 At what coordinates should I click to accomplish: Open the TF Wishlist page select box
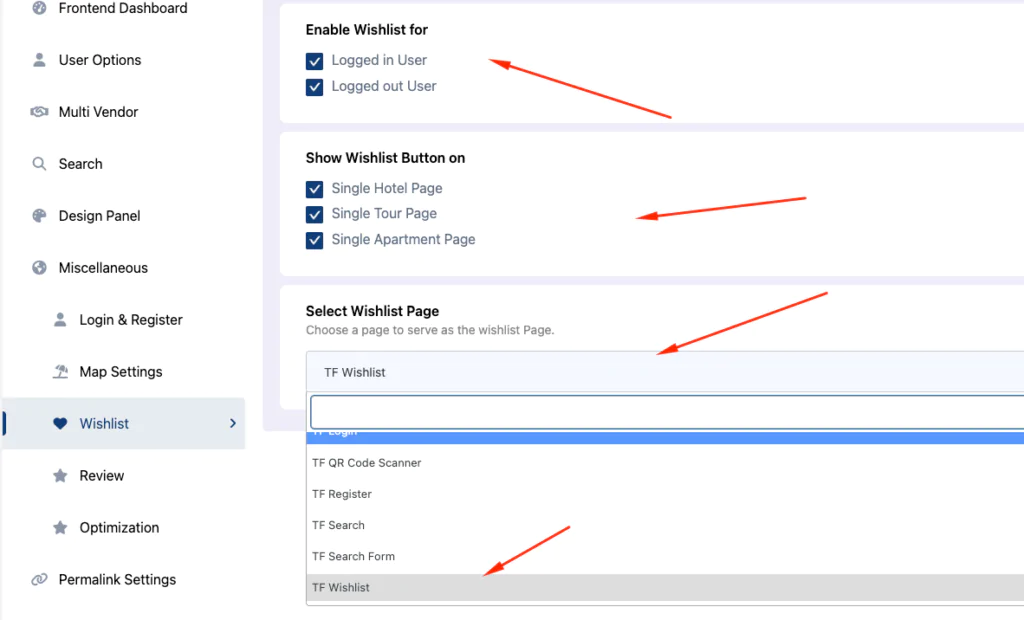tap(665, 372)
